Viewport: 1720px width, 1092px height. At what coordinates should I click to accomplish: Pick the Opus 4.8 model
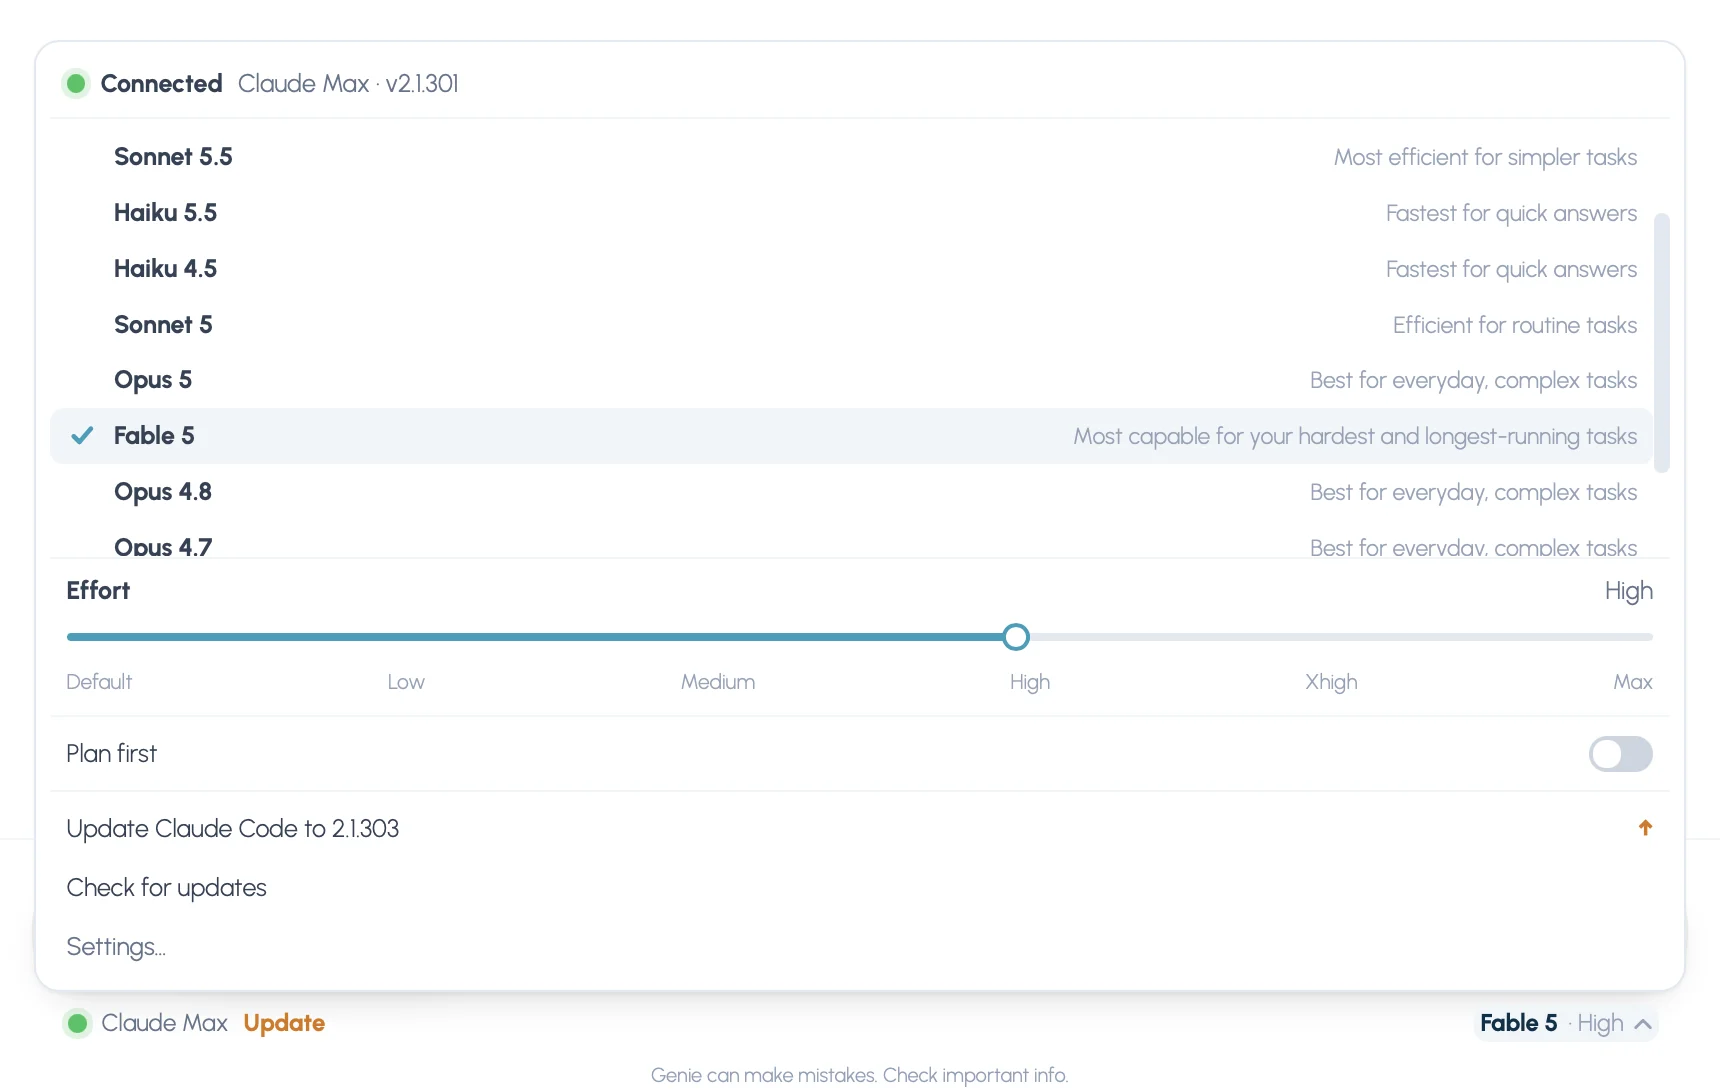tap(850, 492)
